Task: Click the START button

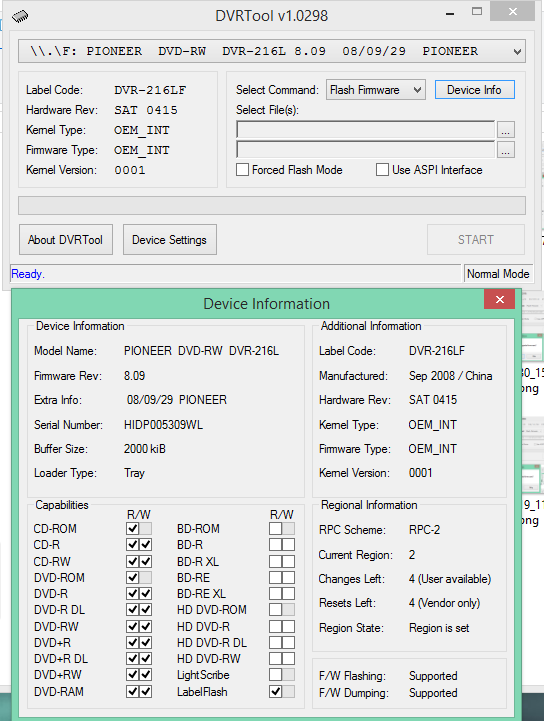Action: (476, 240)
